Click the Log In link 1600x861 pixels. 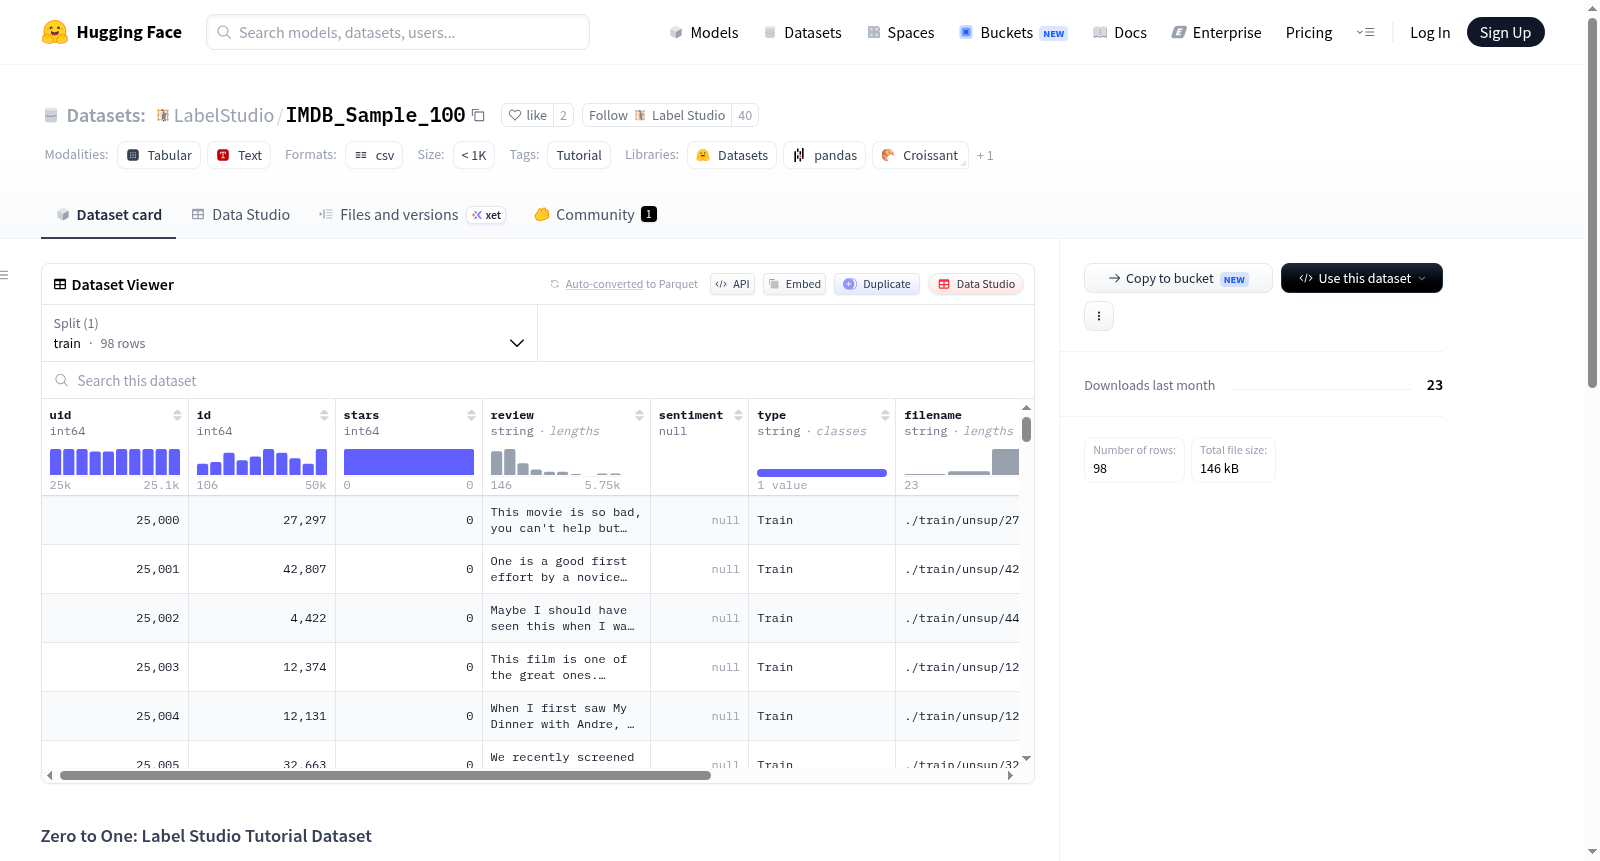pyautogui.click(x=1430, y=32)
